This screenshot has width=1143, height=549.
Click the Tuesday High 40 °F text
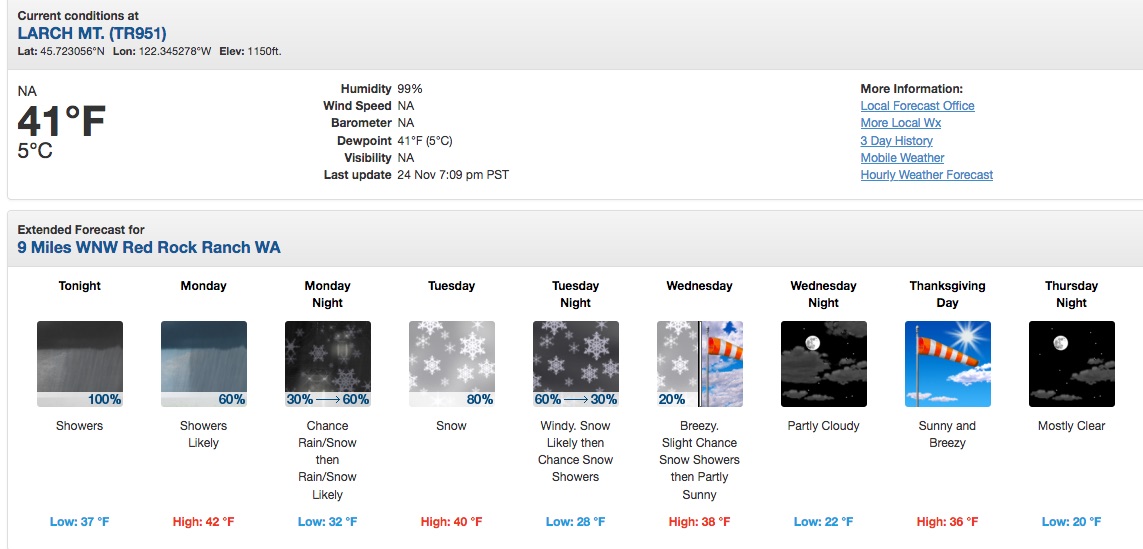point(451,521)
